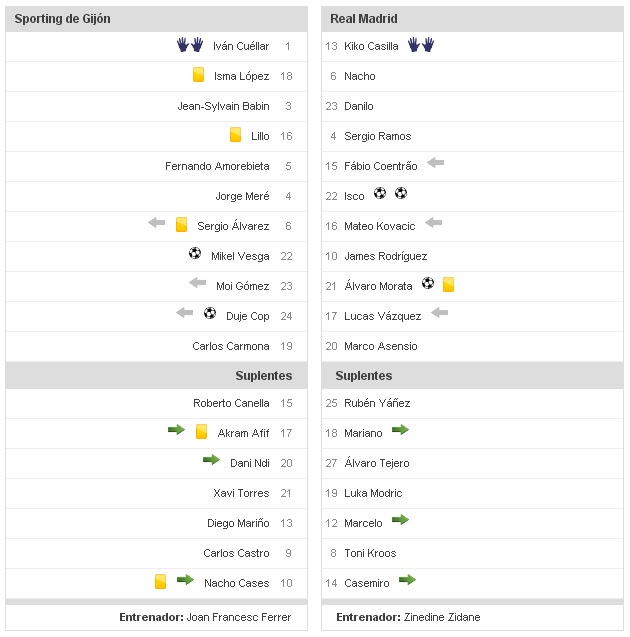The image size is (630, 637).
Task: Click yellow card icon next to Álvaro Morata
Action: tap(449, 285)
